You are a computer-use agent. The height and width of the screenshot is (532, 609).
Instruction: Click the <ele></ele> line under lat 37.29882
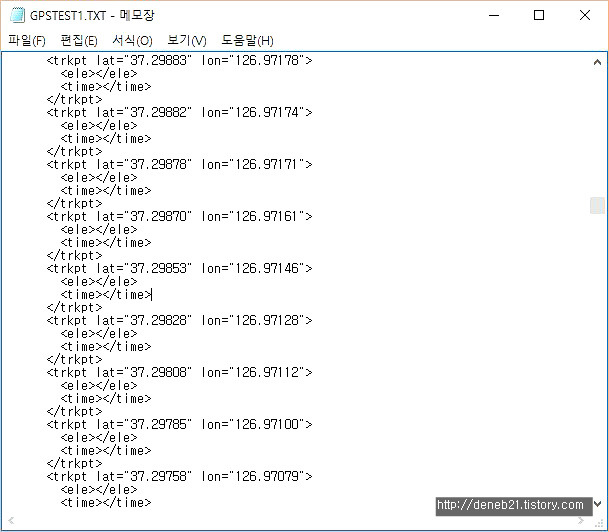[x=99, y=126]
